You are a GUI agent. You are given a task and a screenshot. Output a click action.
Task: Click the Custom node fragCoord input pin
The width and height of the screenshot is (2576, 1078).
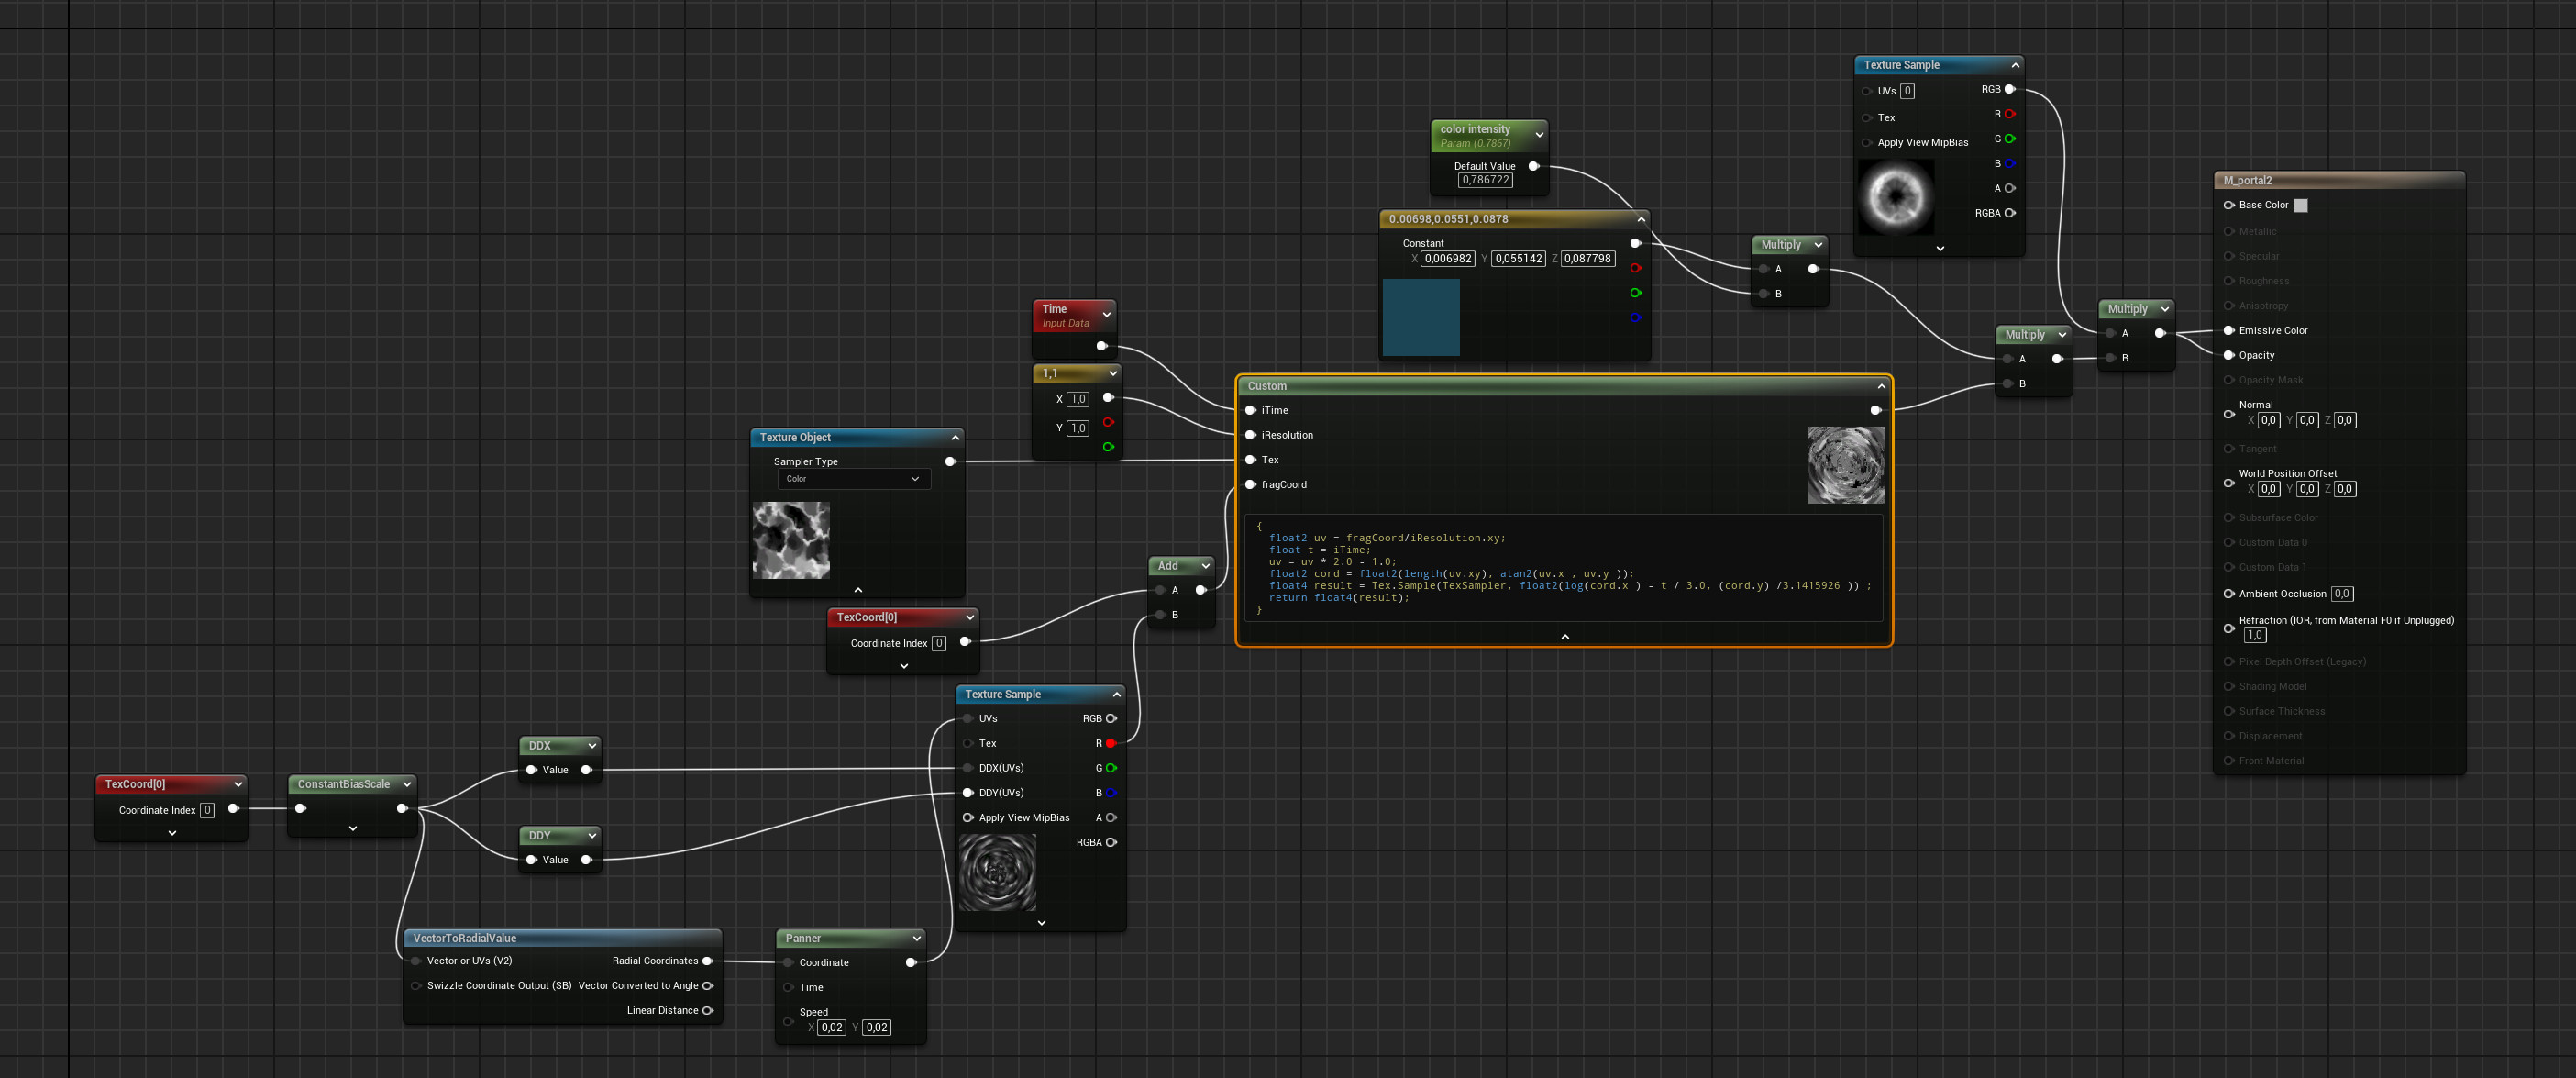pyautogui.click(x=1250, y=485)
